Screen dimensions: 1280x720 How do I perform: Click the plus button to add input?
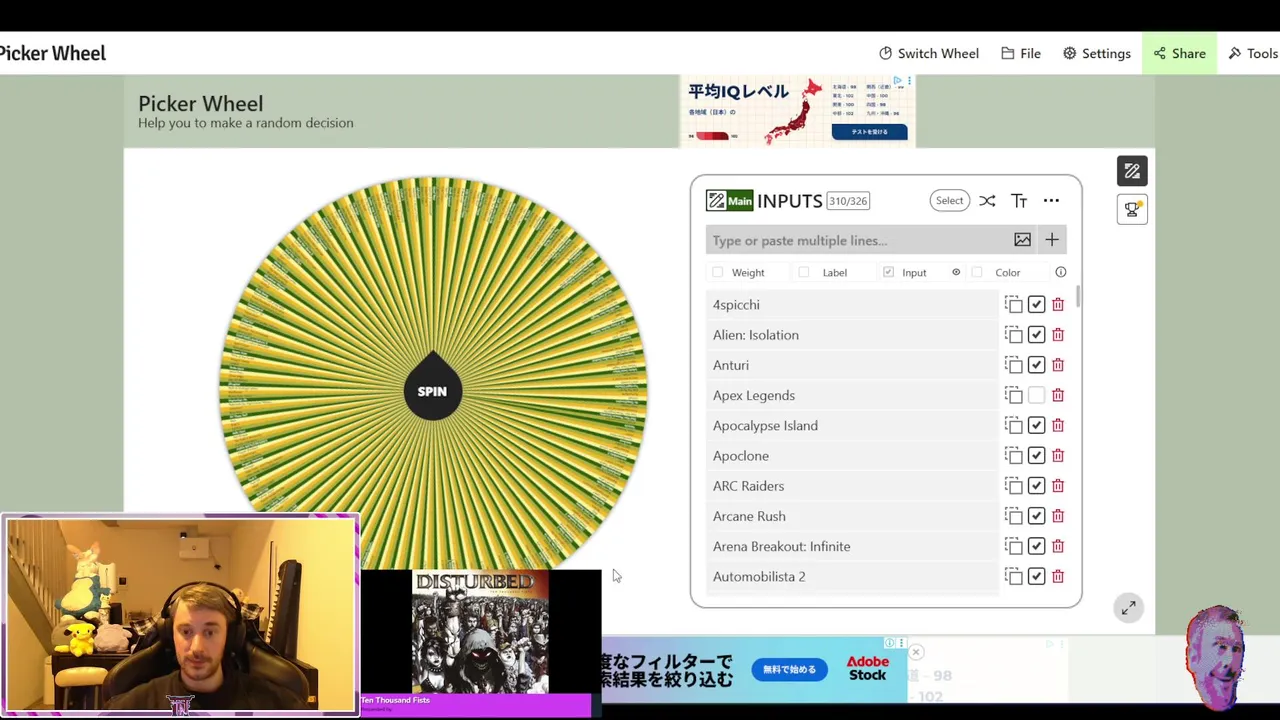1051,240
